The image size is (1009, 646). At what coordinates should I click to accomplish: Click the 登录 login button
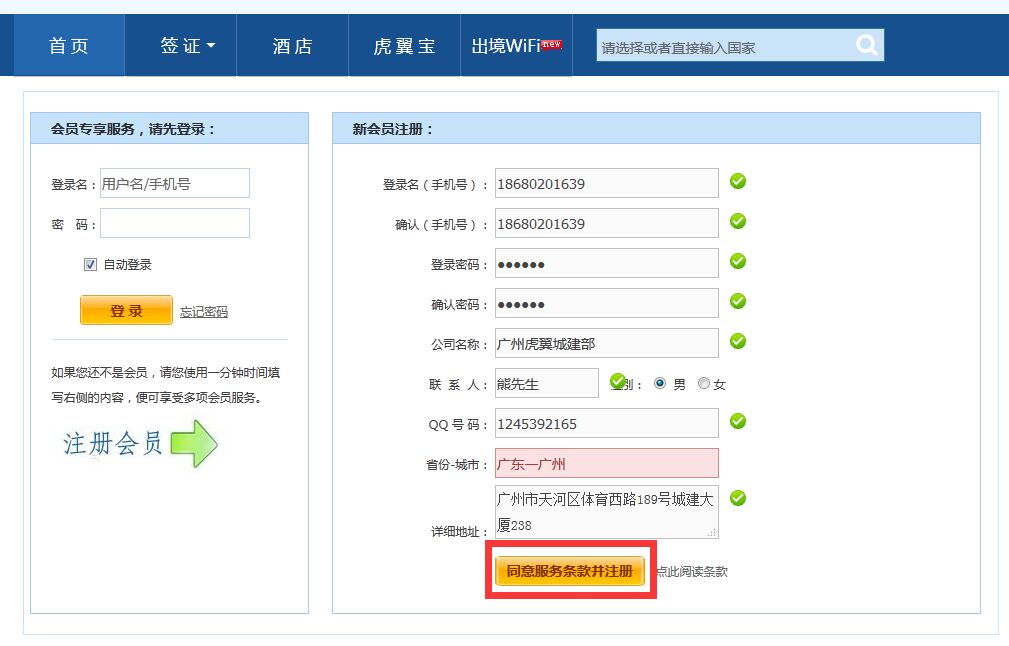point(125,311)
